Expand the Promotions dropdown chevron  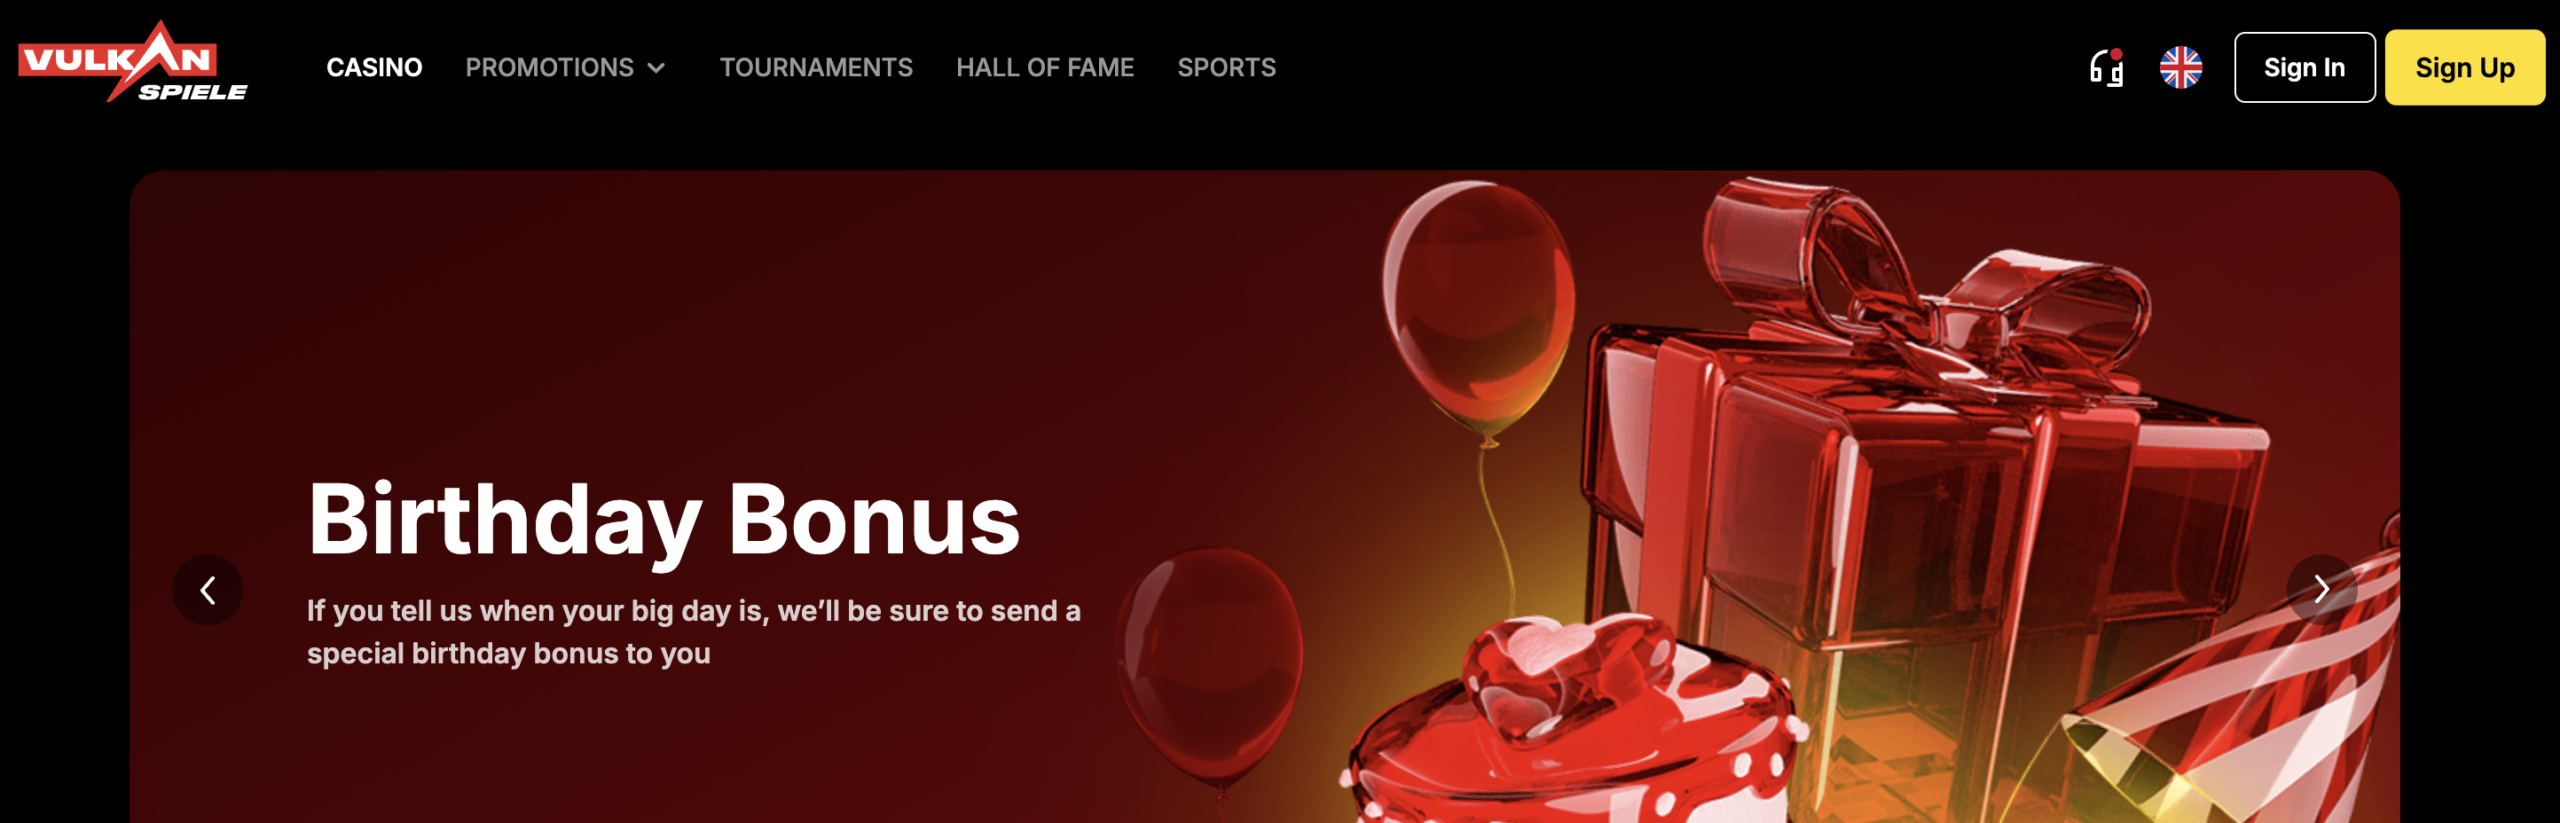pos(656,68)
